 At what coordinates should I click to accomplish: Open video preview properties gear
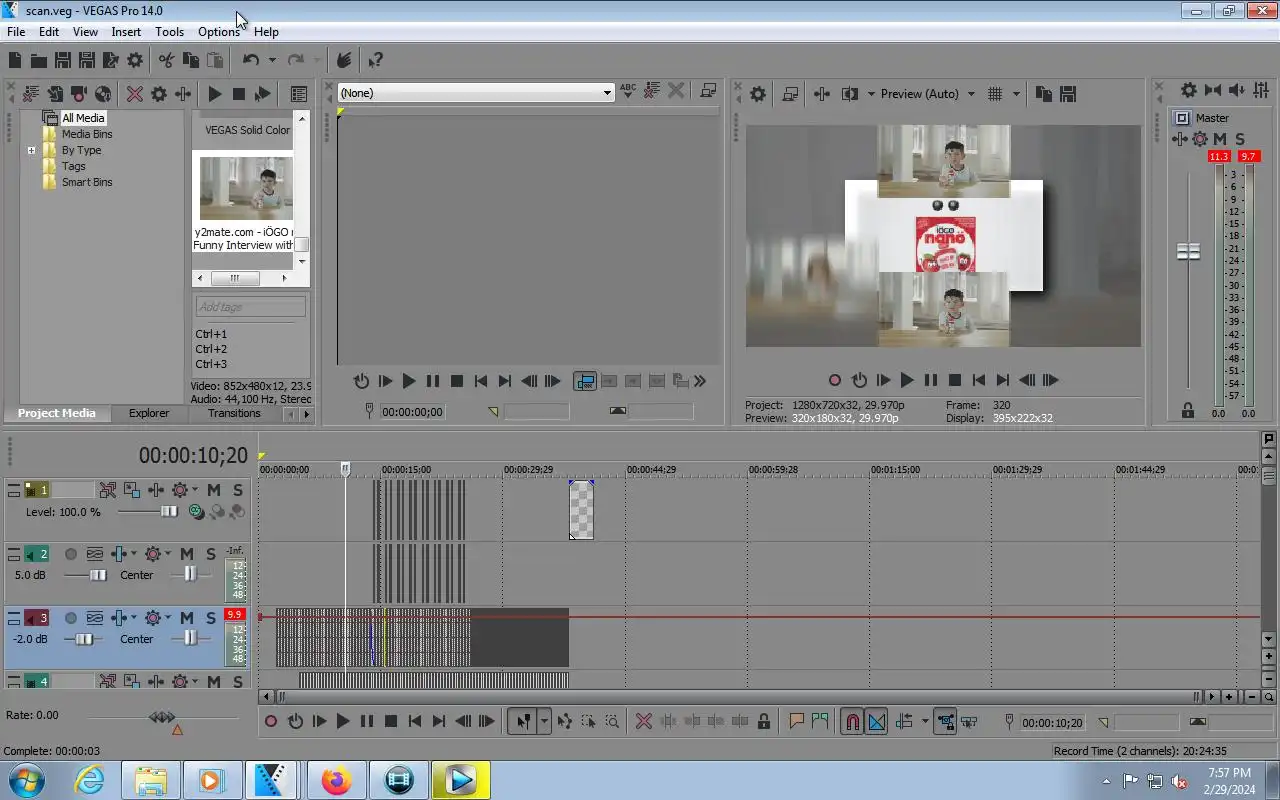coord(758,94)
